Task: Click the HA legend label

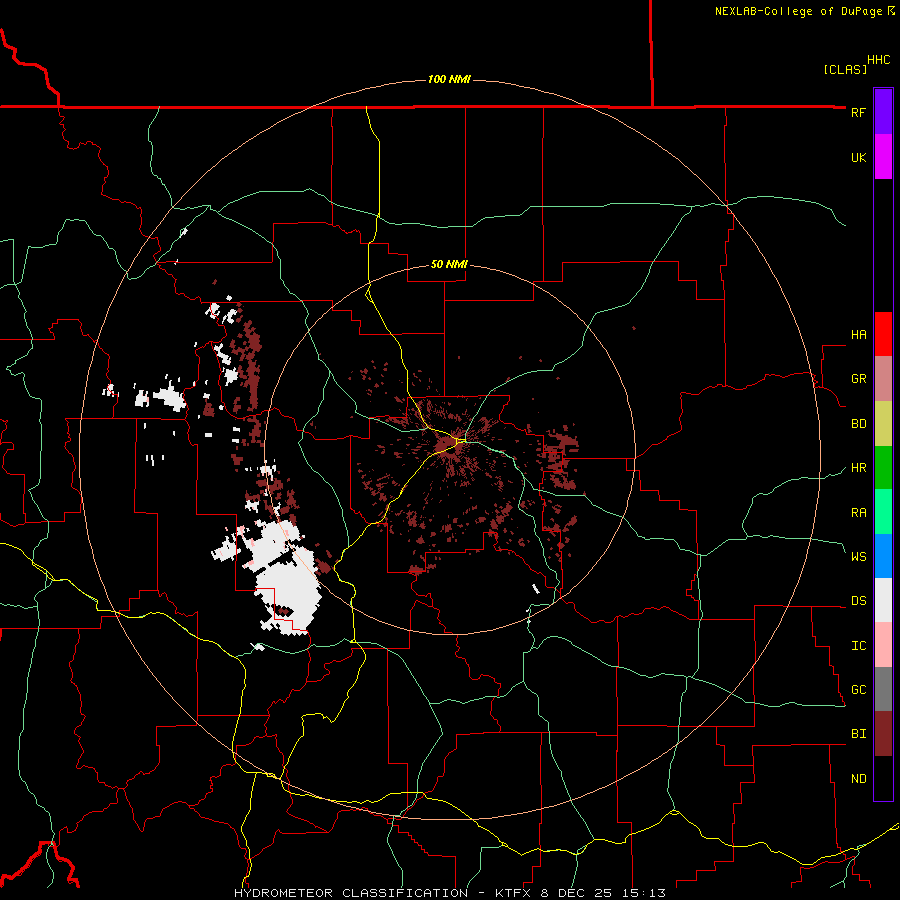Action: [x=858, y=335]
